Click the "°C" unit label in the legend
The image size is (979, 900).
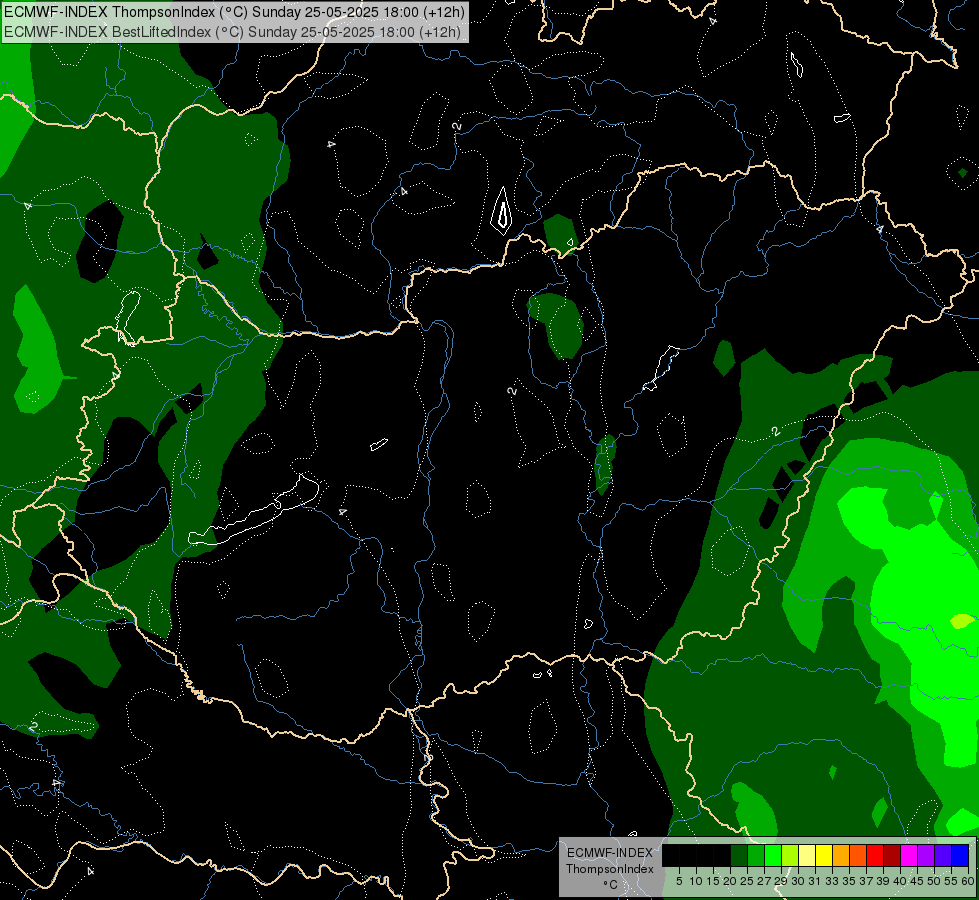coord(610,885)
